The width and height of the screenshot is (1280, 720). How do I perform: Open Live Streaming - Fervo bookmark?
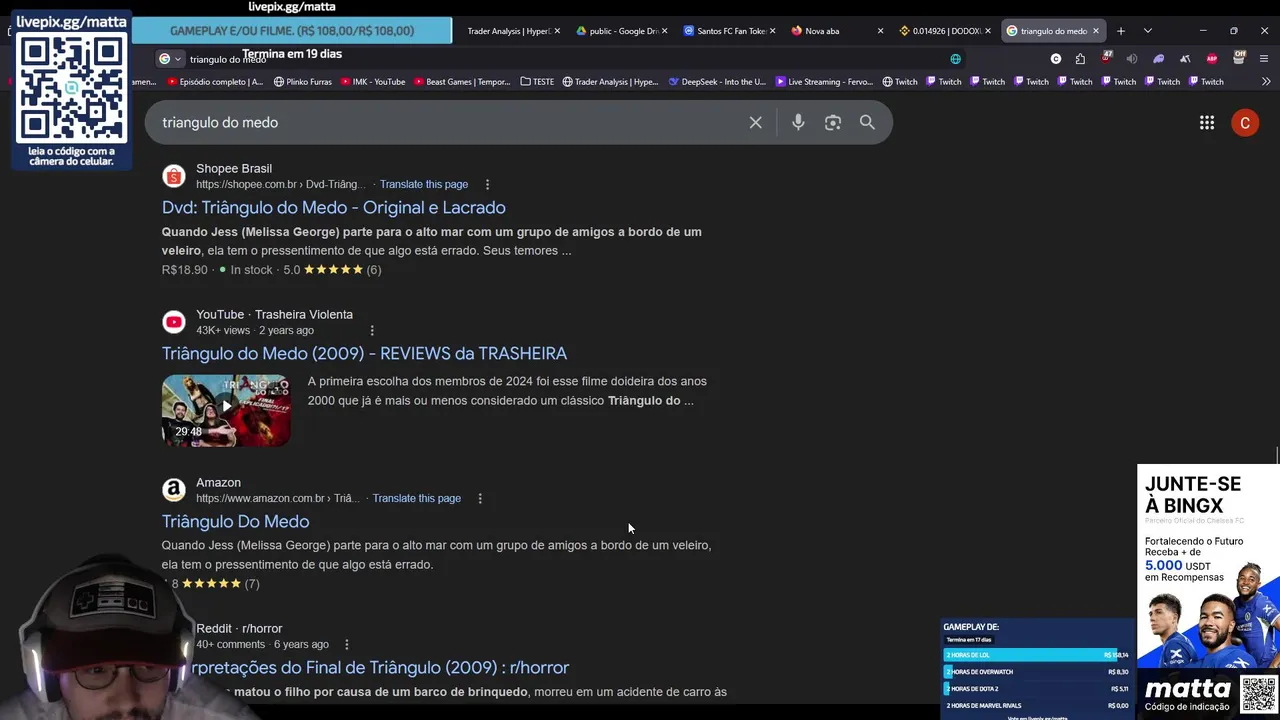(x=824, y=82)
